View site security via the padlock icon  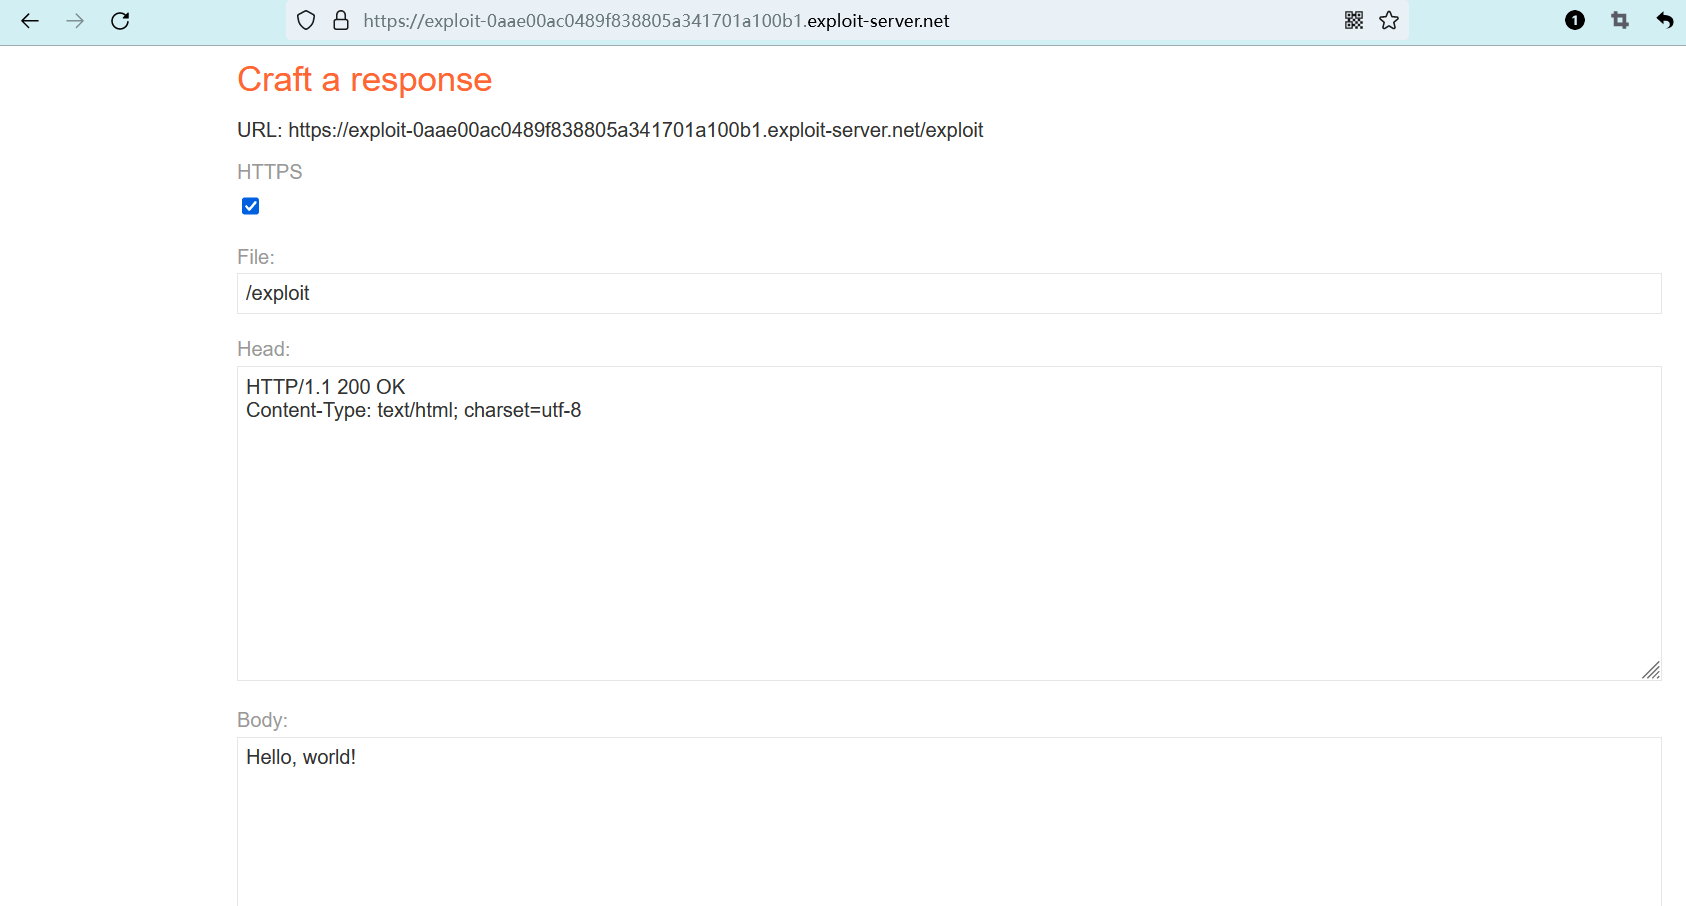point(341,21)
